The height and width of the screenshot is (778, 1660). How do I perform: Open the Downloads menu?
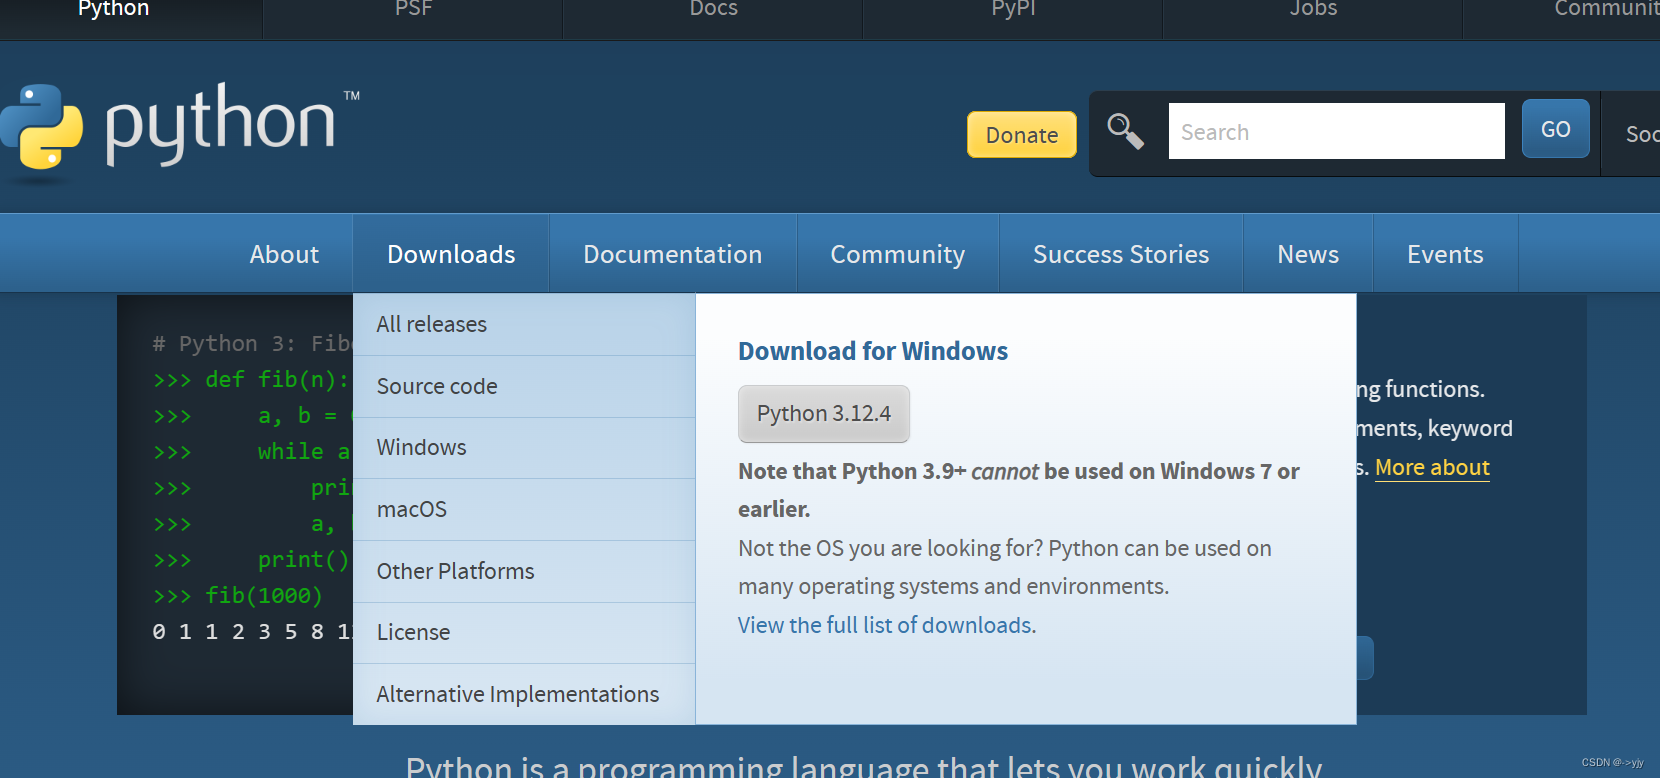[x=451, y=254]
